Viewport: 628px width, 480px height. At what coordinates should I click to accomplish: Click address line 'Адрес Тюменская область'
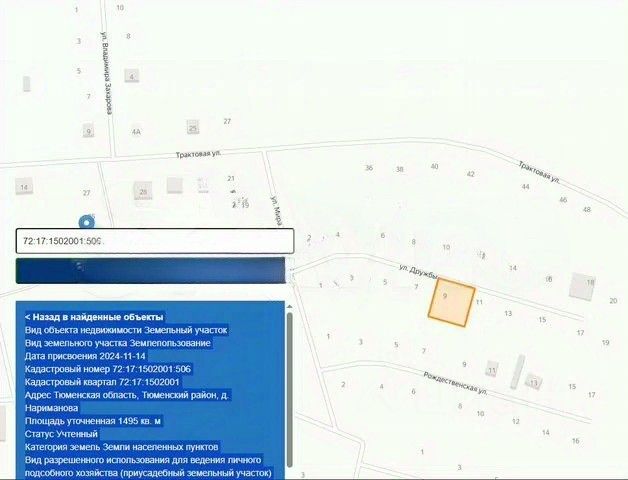click(127, 395)
